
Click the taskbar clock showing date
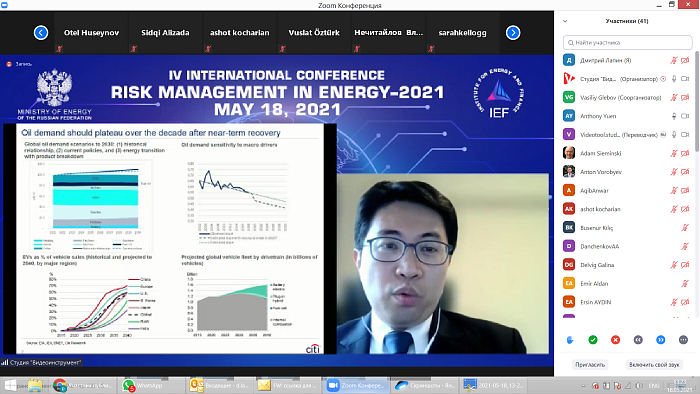679,386
